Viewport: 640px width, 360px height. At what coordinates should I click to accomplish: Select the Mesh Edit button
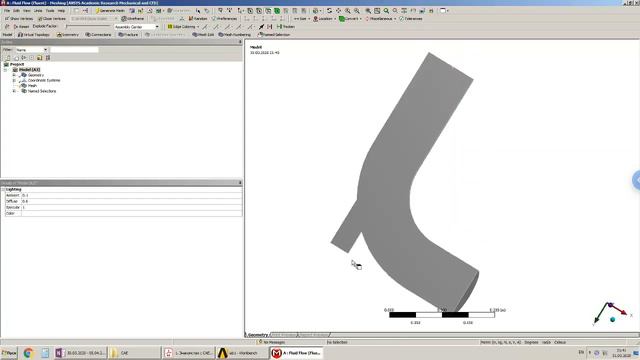203,35
